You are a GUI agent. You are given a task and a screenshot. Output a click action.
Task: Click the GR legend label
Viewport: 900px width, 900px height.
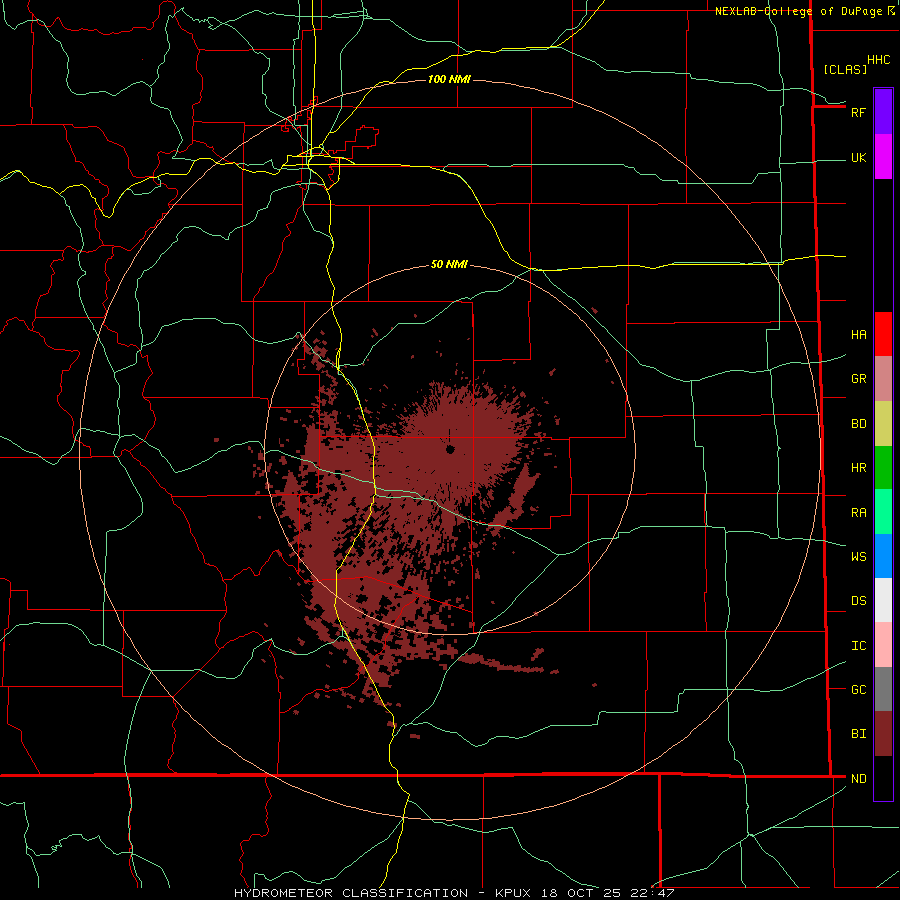point(858,379)
